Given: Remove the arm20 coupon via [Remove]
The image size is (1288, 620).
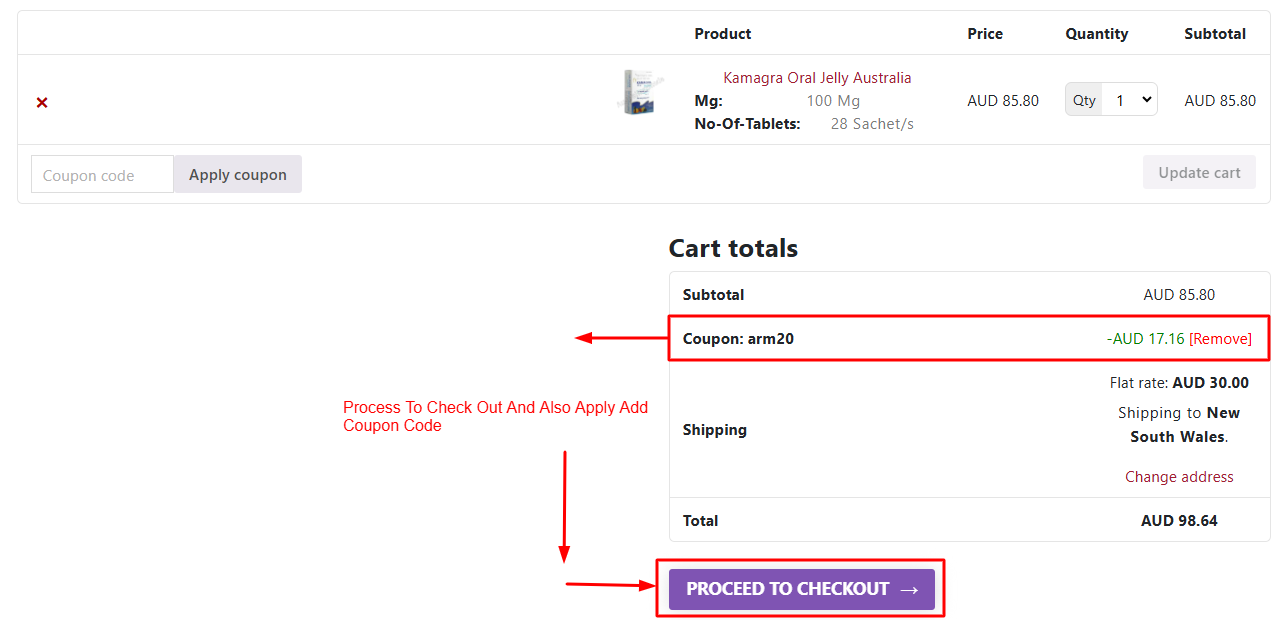Looking at the screenshot, I should click(1220, 339).
